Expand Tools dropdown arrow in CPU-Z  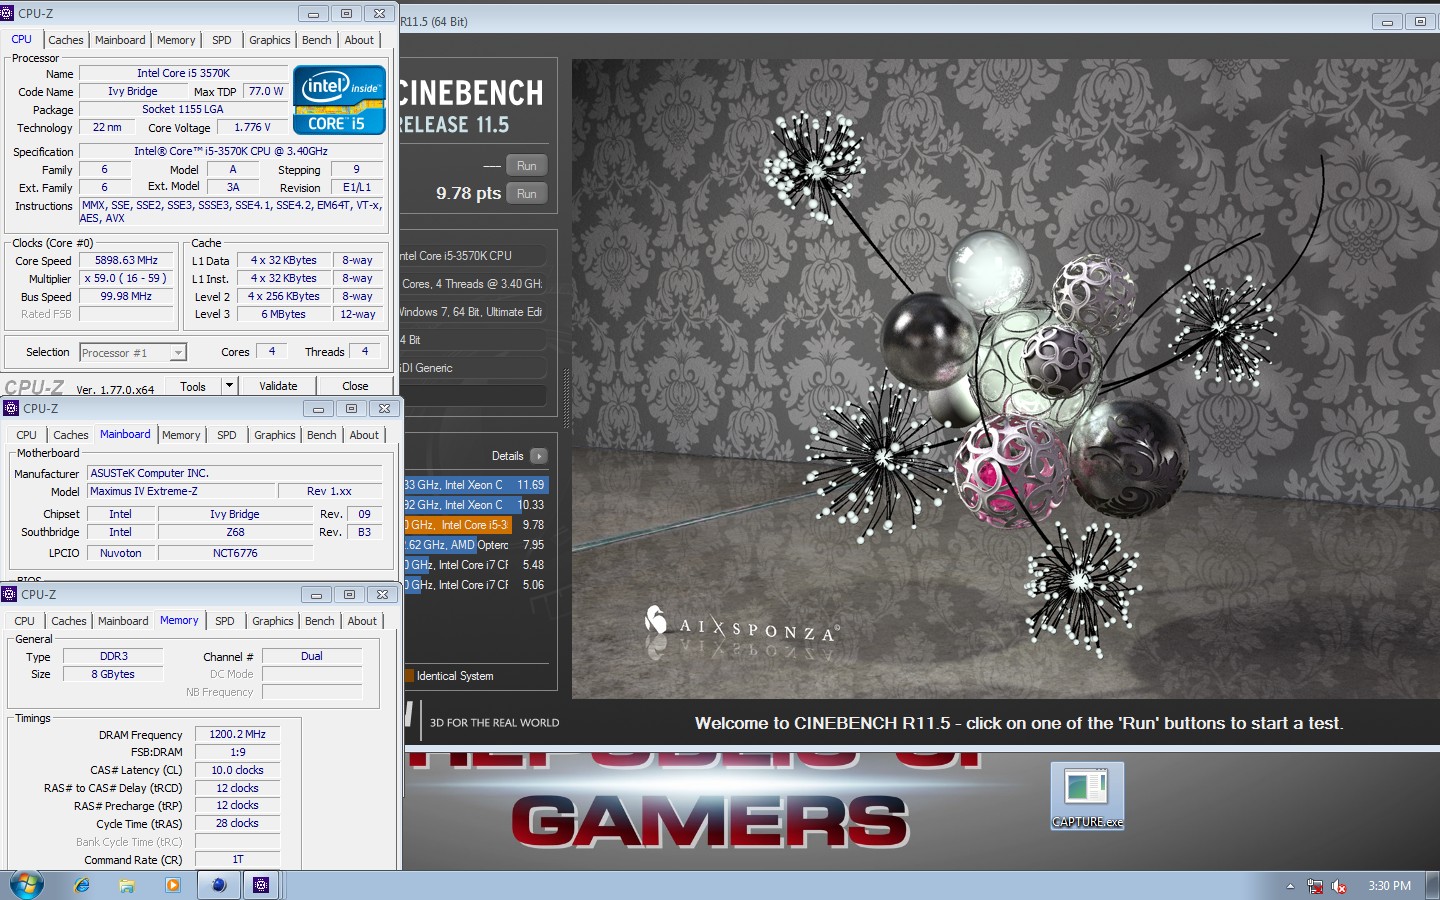click(229, 385)
